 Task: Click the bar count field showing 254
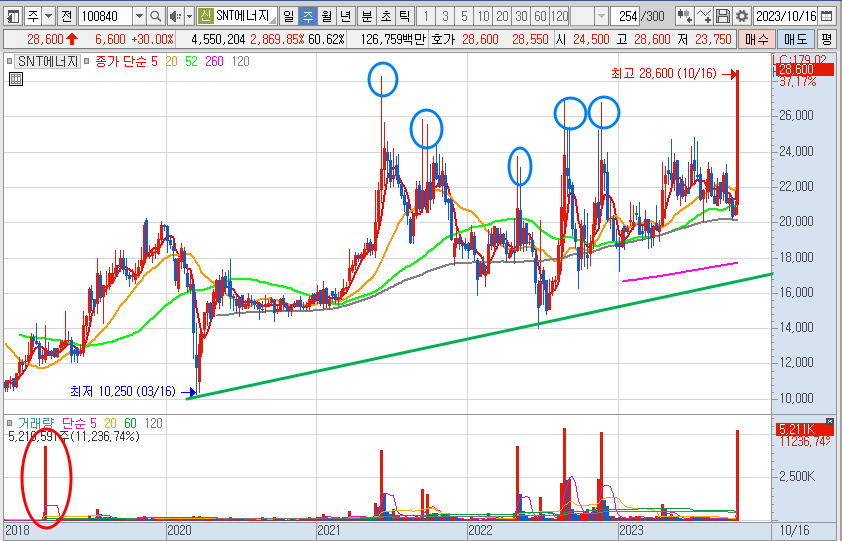click(x=626, y=17)
